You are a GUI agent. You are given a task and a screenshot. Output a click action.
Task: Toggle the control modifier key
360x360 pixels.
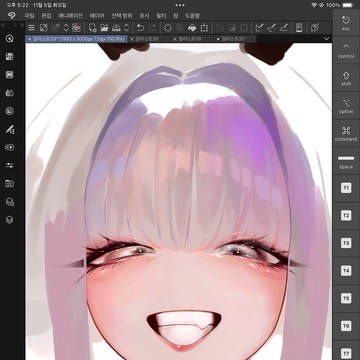point(346,50)
